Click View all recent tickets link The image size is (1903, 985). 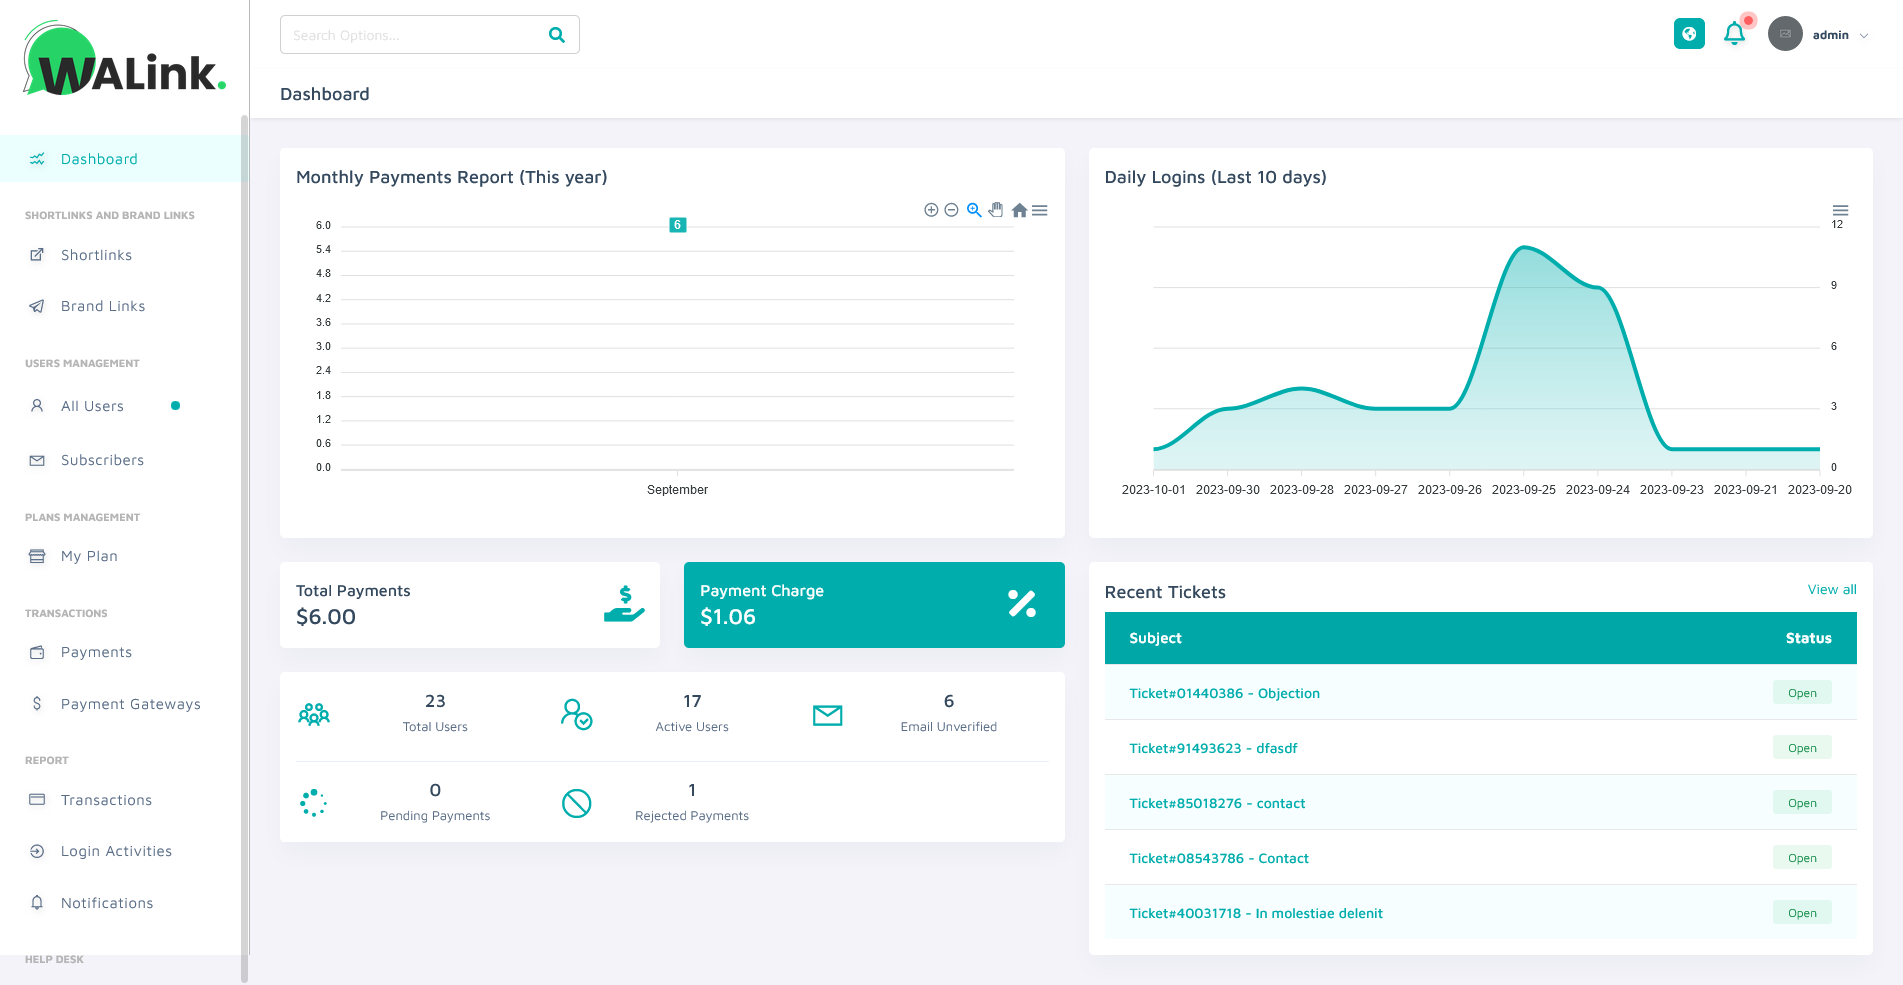pyautogui.click(x=1831, y=590)
